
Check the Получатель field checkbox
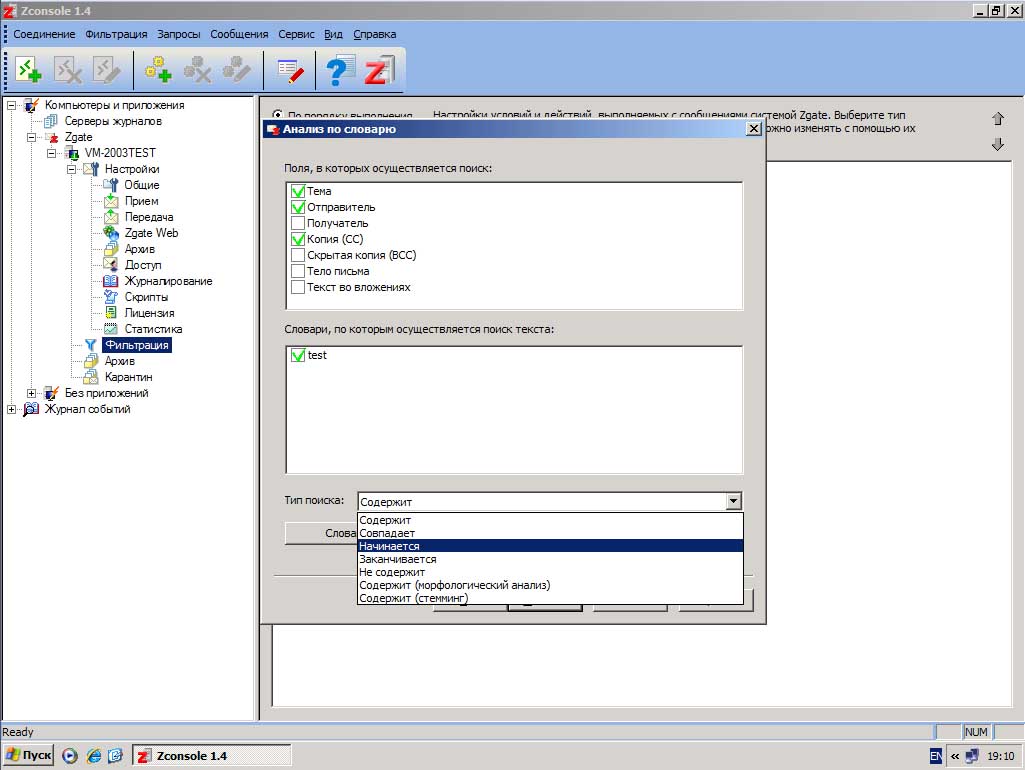point(298,224)
